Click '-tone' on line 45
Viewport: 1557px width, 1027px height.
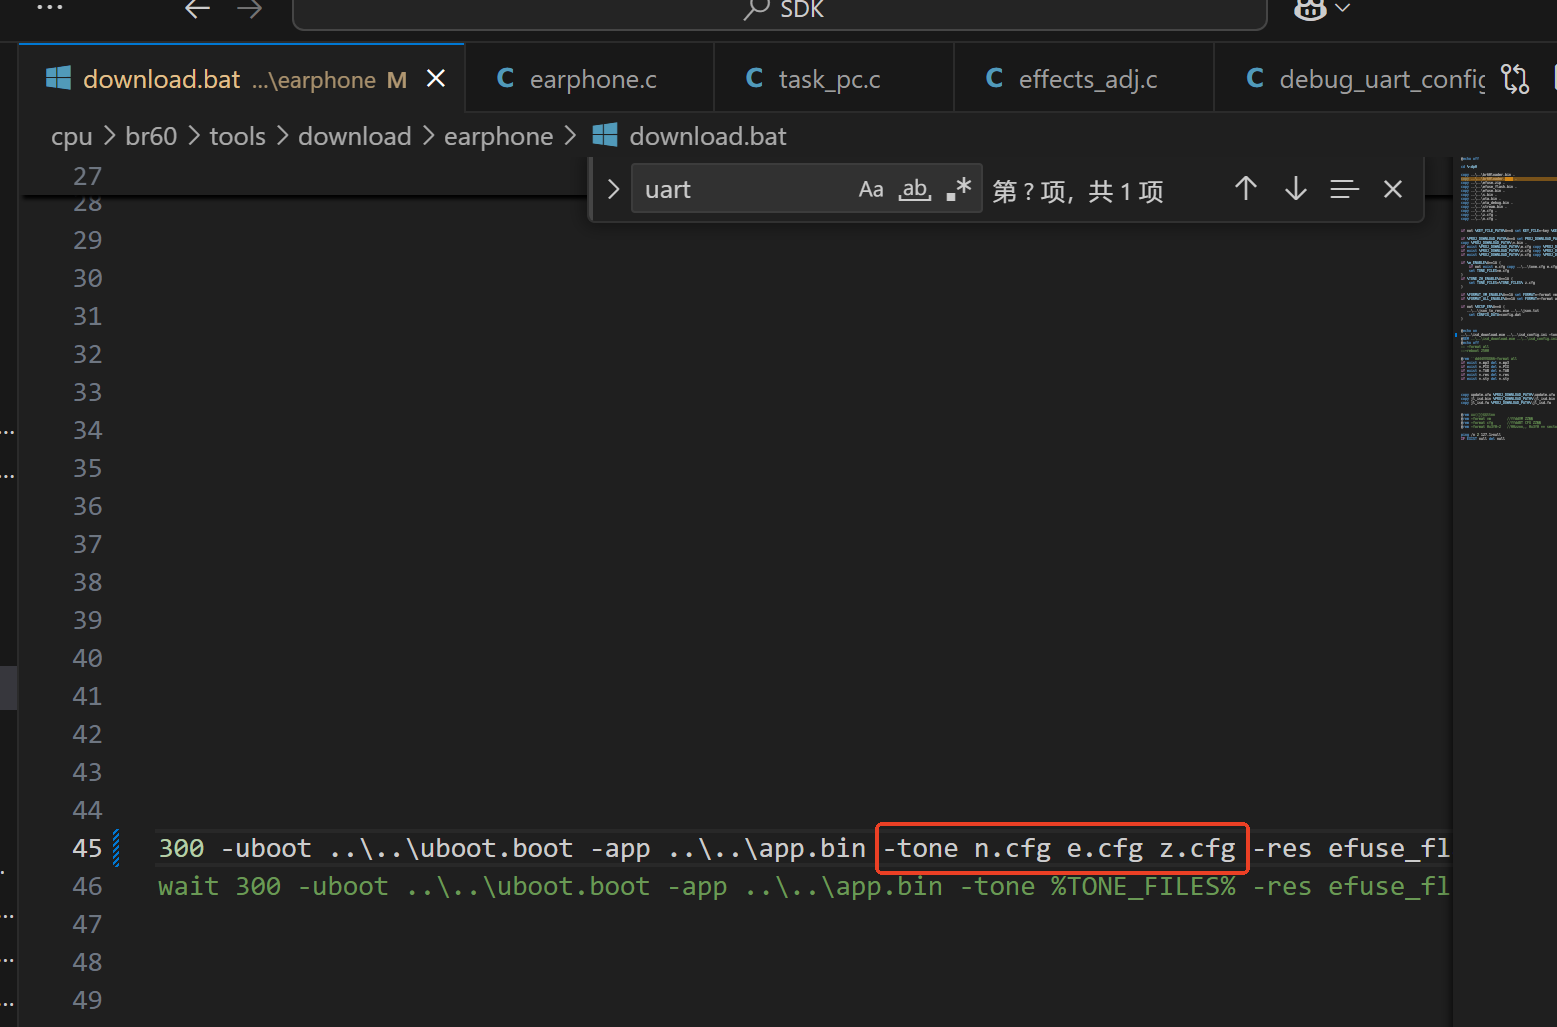pyautogui.click(x=920, y=848)
